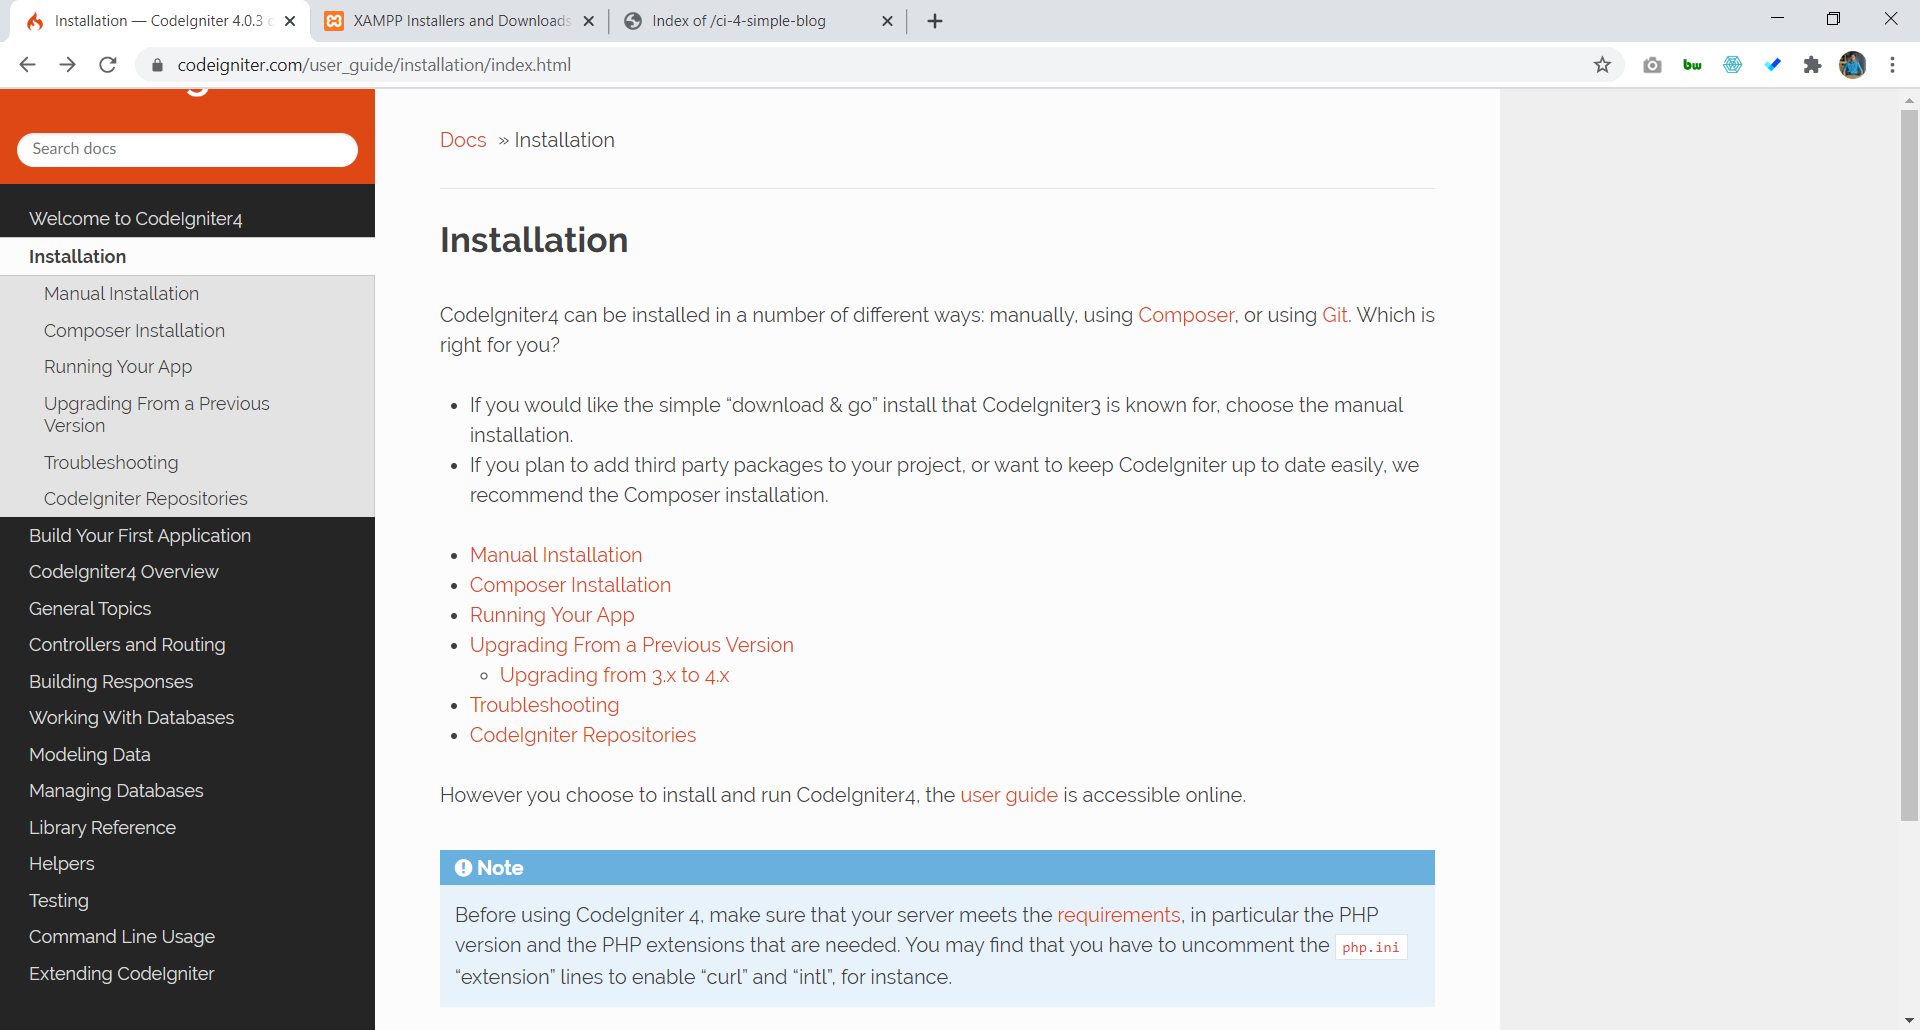Open Running Your App link in content
1920x1030 pixels.
coord(552,615)
